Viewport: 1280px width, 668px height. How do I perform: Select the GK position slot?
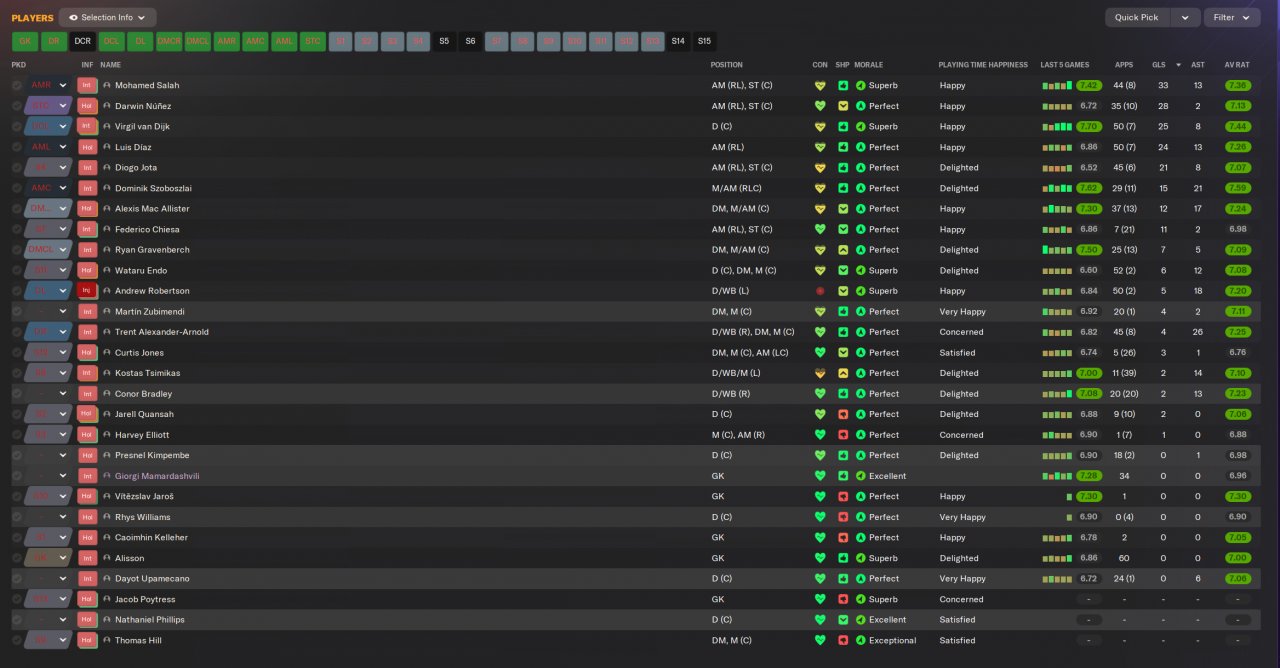point(25,41)
